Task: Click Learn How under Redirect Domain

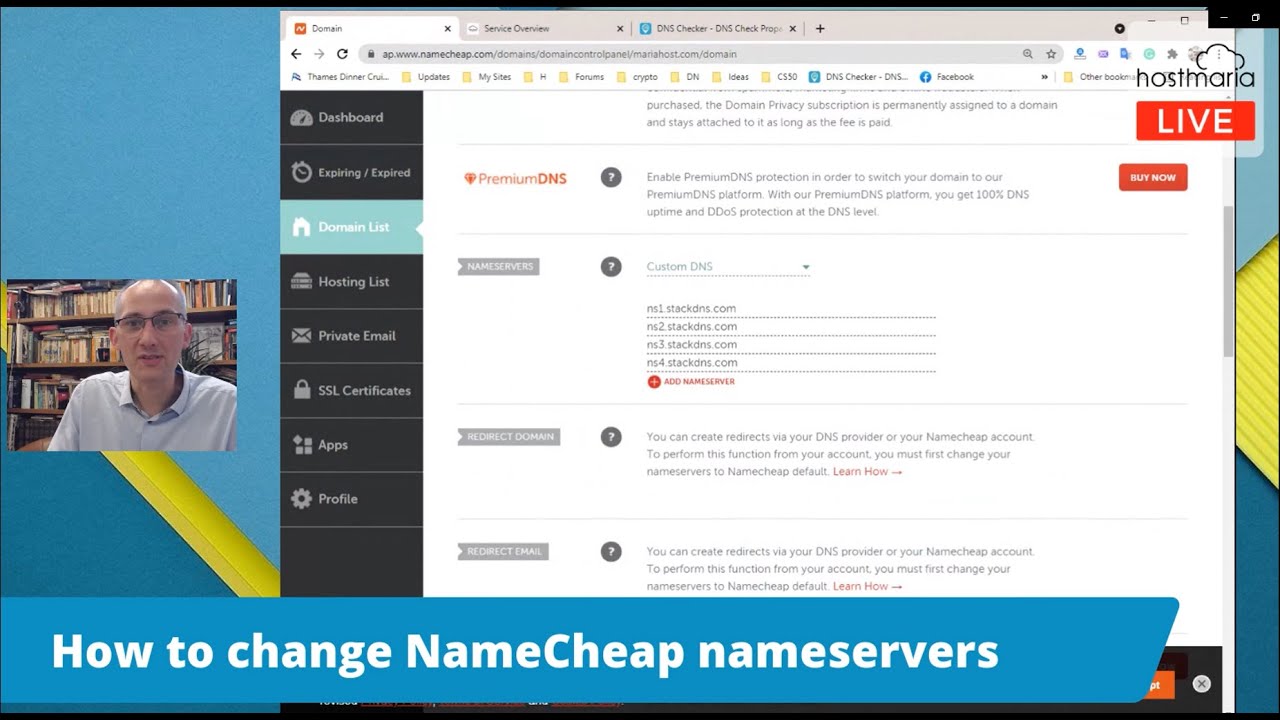Action: pos(867,472)
